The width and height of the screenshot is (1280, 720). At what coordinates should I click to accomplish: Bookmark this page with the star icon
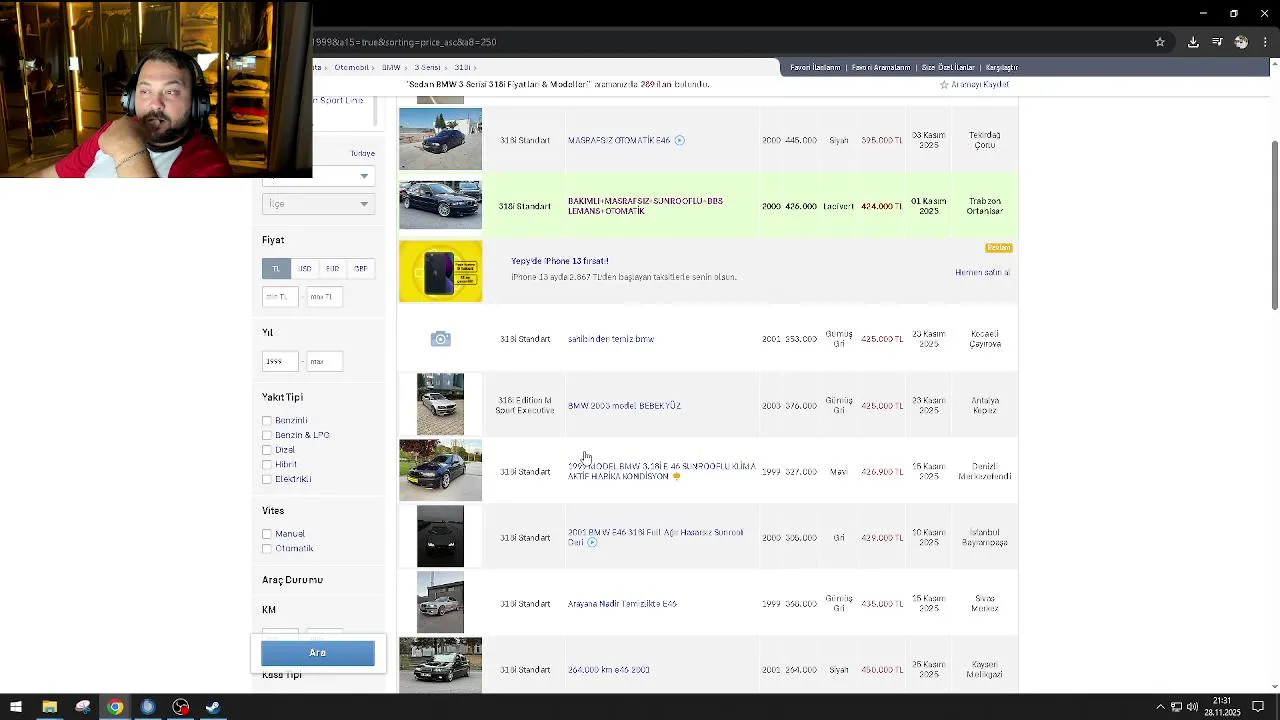pyautogui.click(x=1160, y=42)
